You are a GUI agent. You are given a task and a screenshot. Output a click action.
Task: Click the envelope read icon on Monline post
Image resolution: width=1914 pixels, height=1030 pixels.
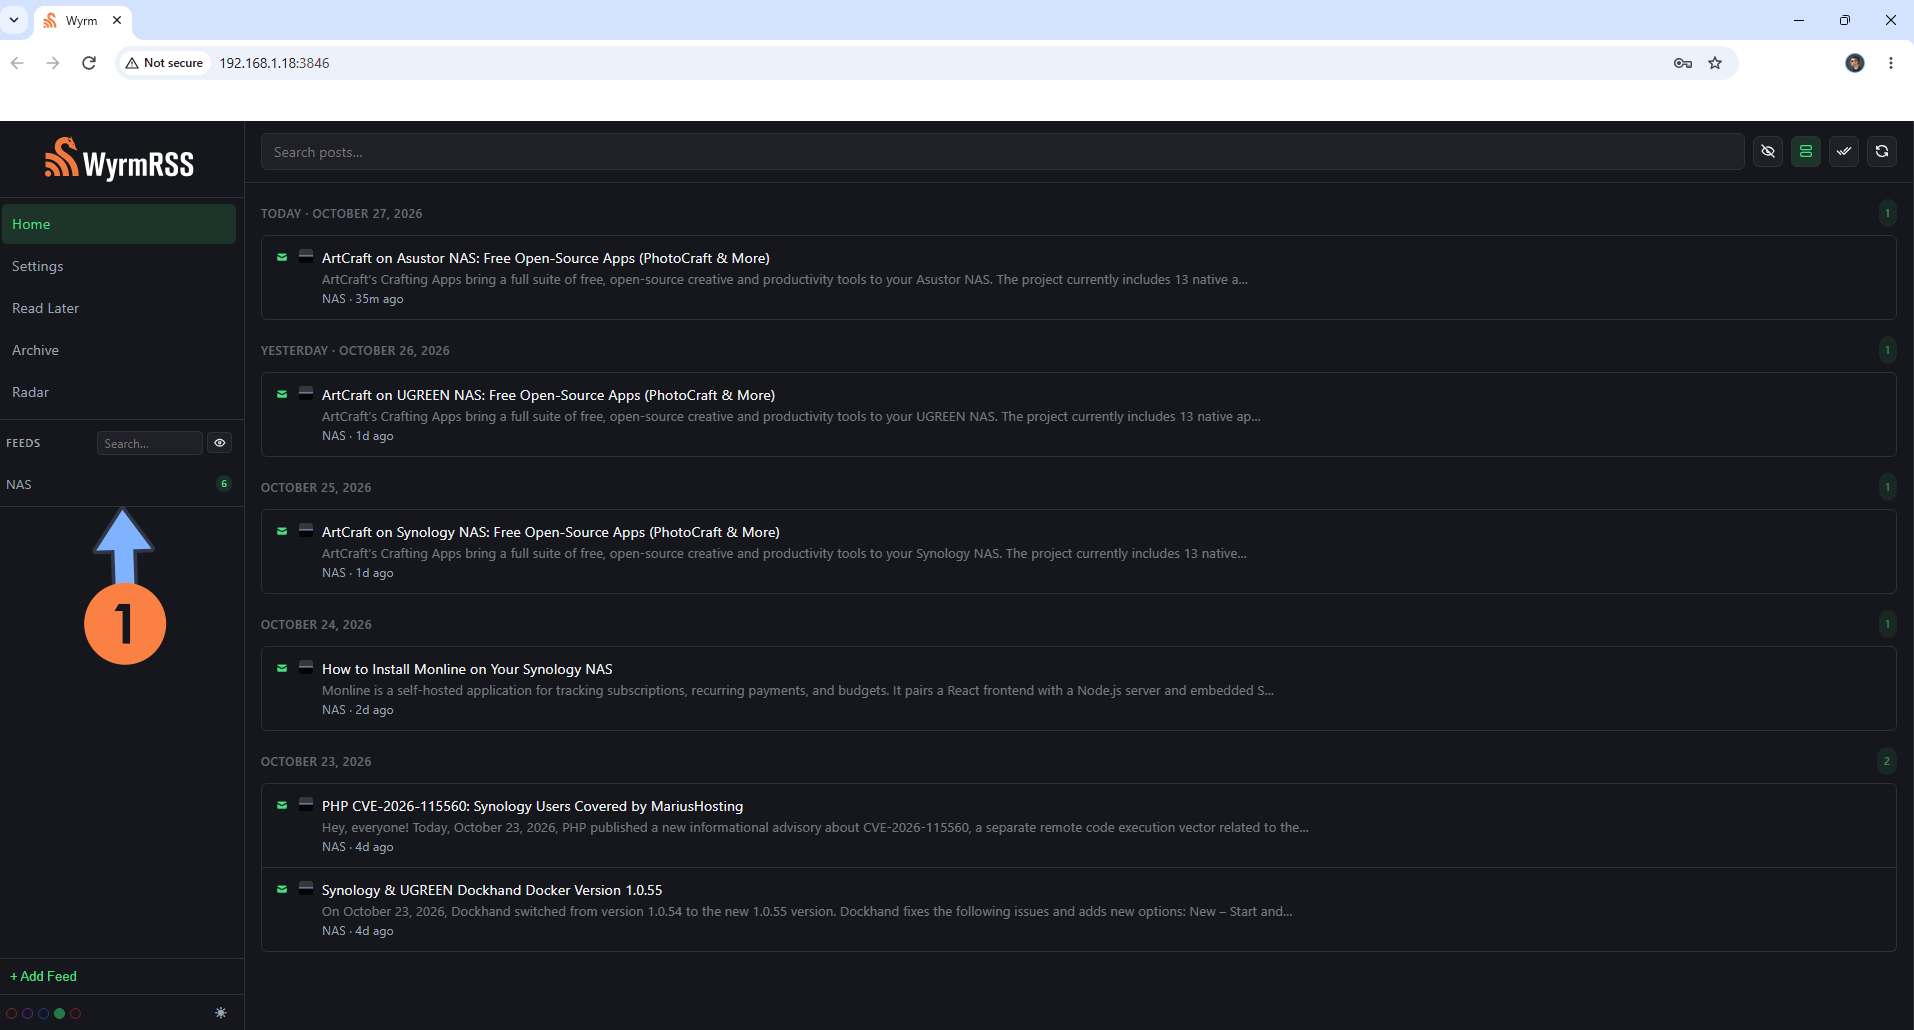tap(282, 668)
